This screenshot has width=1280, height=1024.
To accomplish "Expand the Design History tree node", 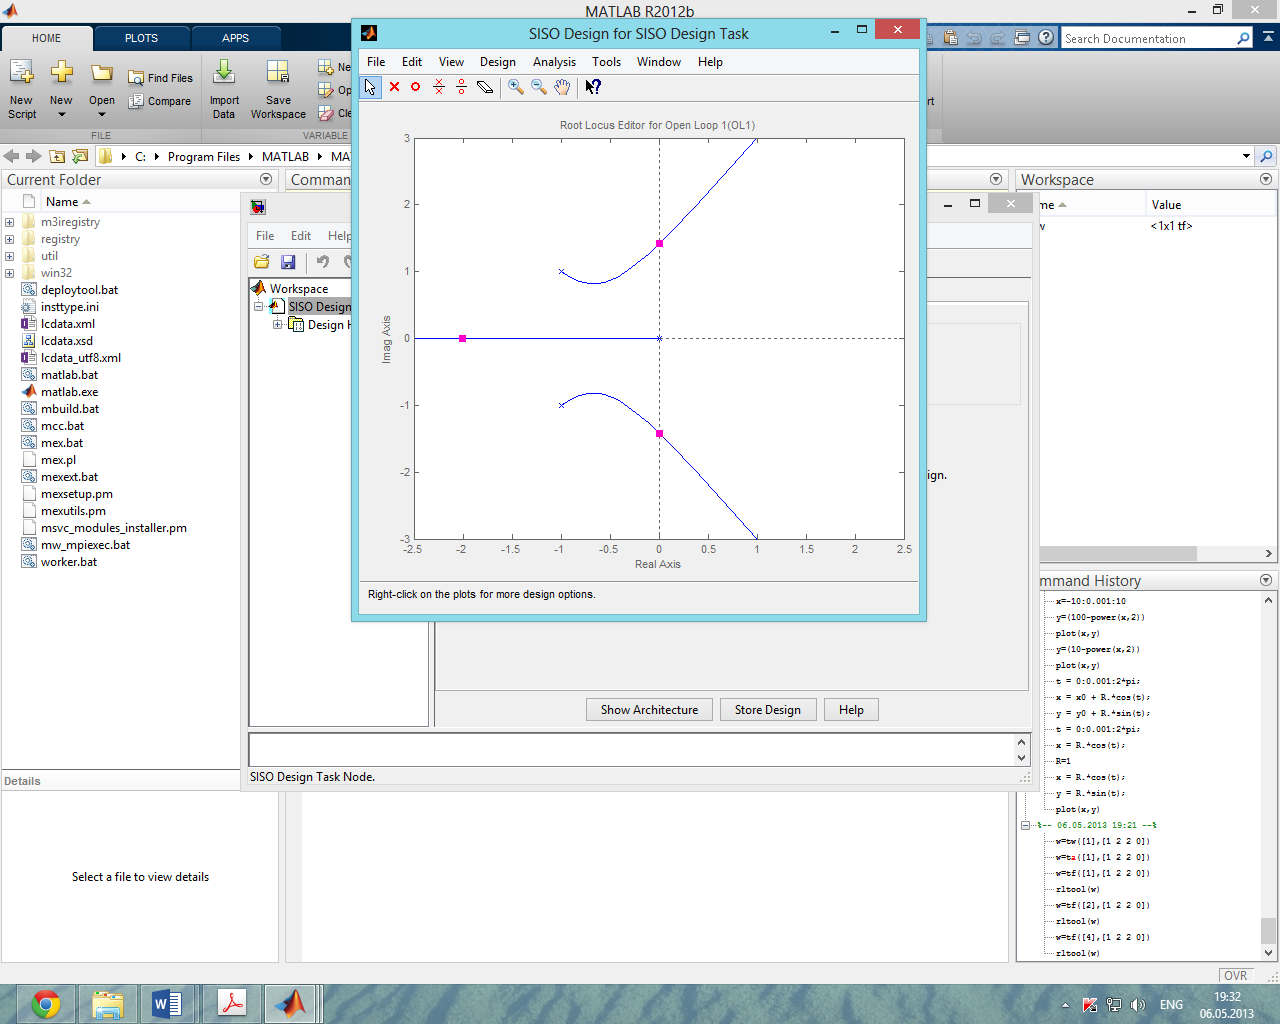I will pos(277,325).
